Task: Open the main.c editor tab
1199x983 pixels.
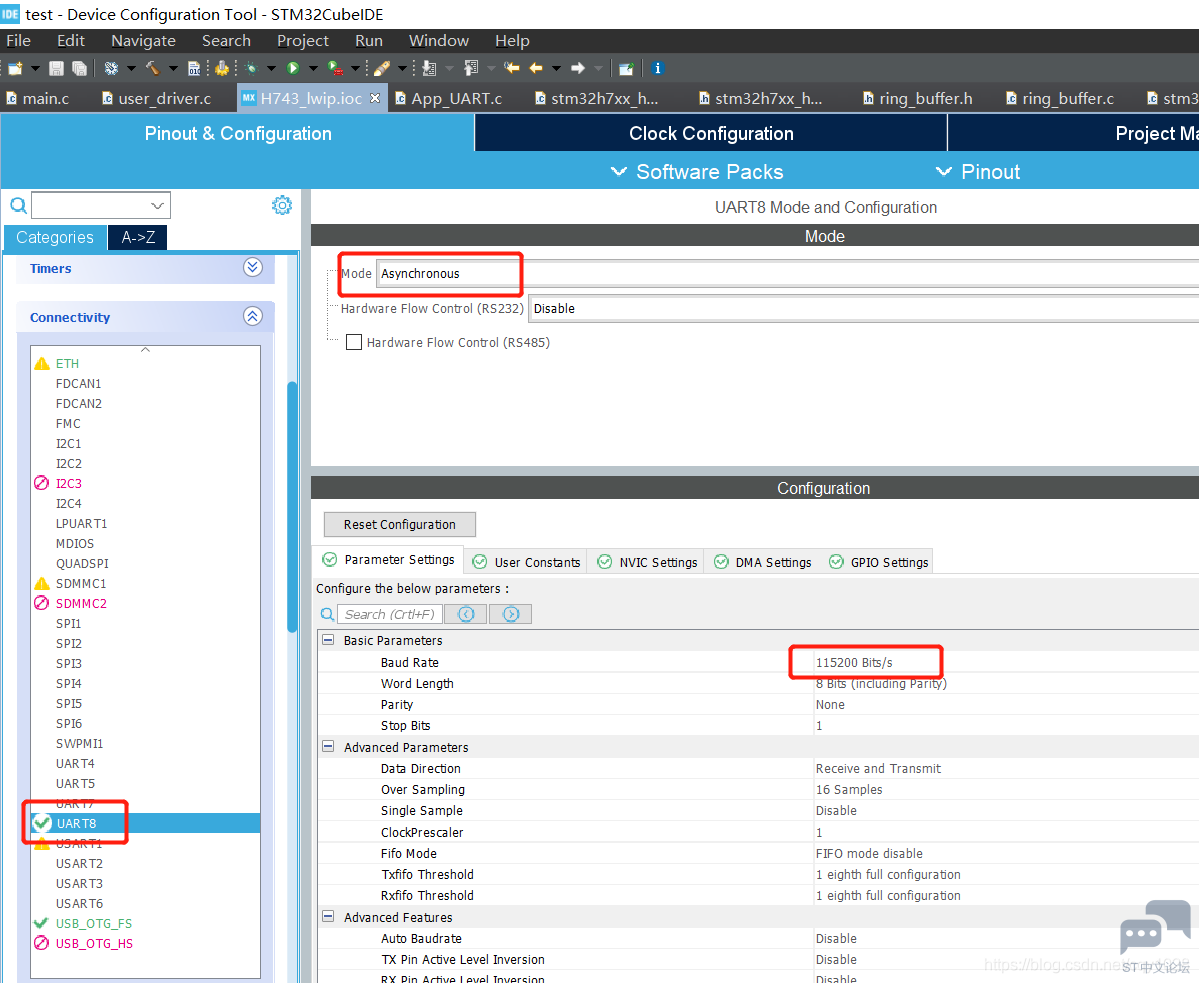Action: coord(37,99)
